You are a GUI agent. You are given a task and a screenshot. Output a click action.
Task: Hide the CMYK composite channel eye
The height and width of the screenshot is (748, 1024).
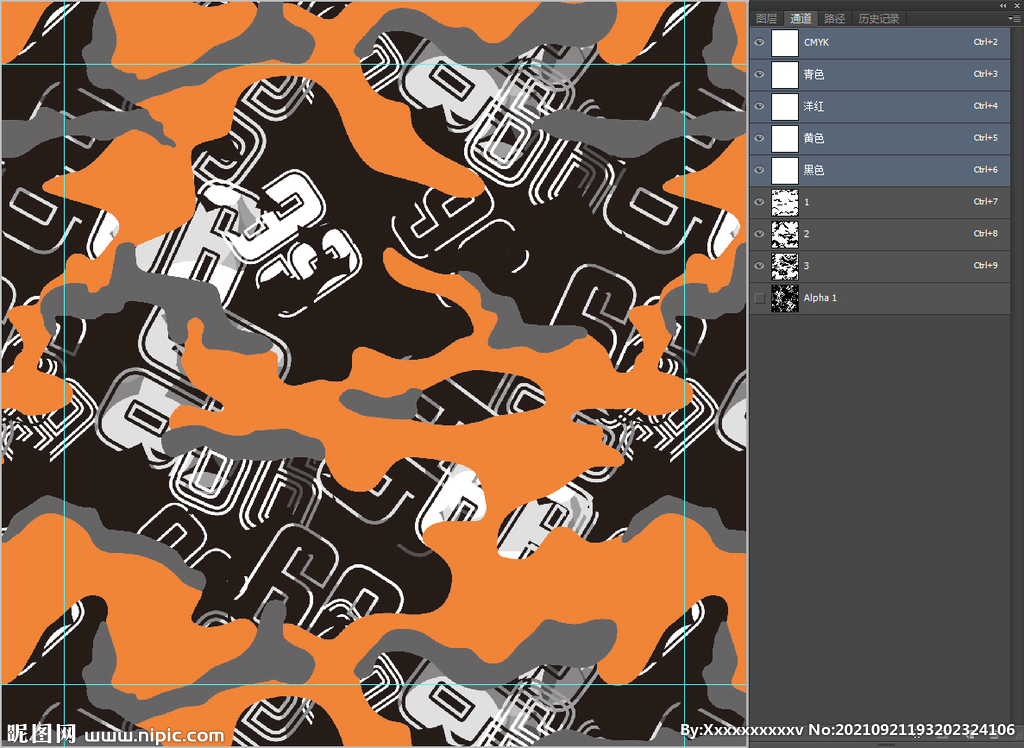(759, 43)
